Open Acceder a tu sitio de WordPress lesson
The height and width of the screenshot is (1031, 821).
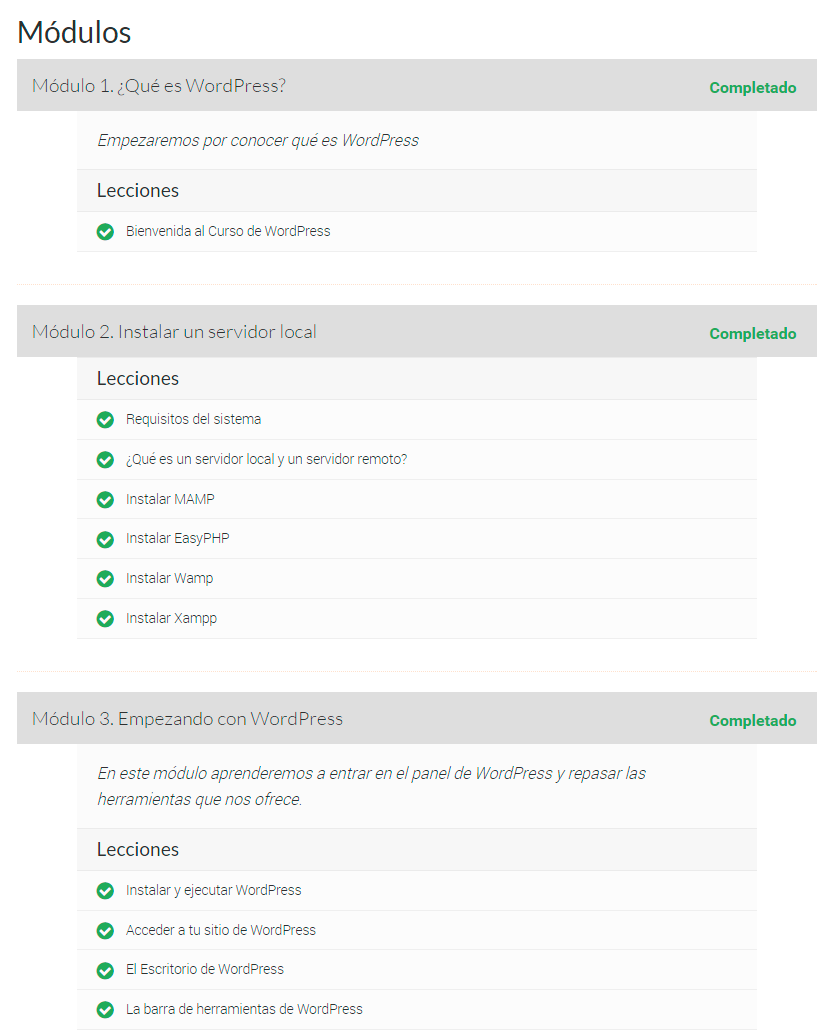(x=221, y=931)
